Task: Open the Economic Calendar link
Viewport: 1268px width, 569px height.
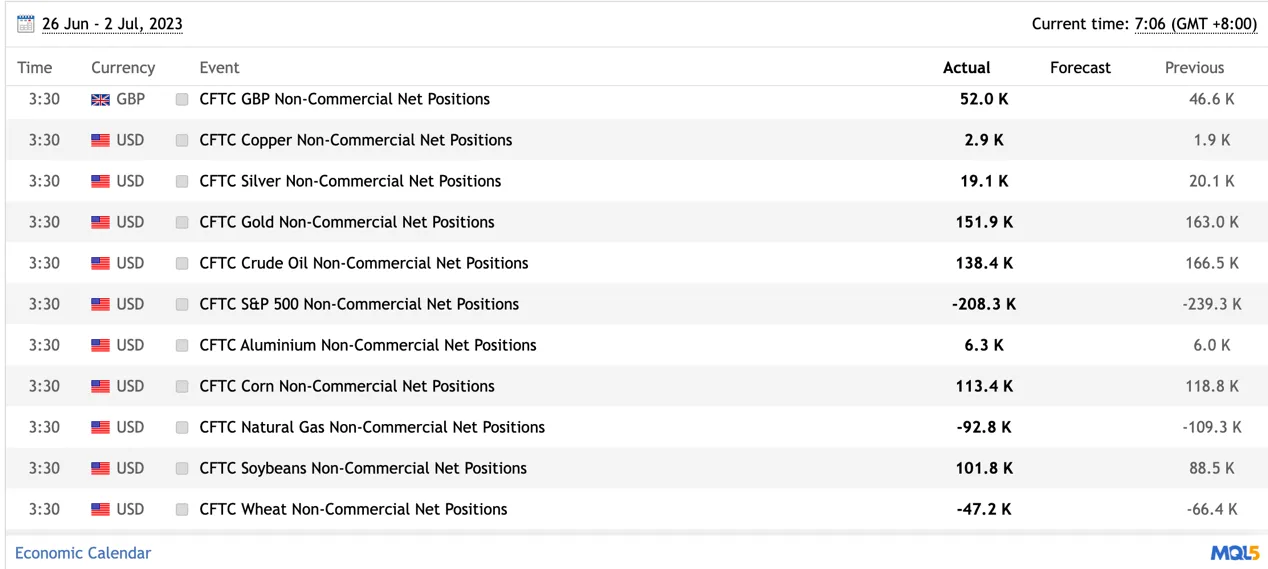Action: click(x=83, y=553)
